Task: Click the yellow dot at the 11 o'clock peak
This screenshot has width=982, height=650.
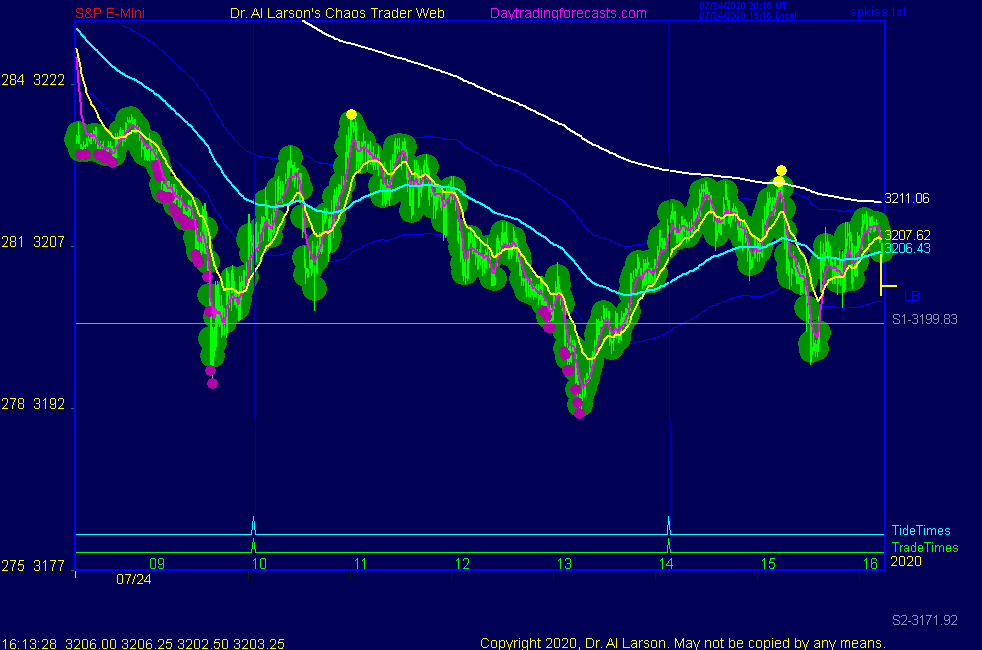Action: tap(351, 115)
